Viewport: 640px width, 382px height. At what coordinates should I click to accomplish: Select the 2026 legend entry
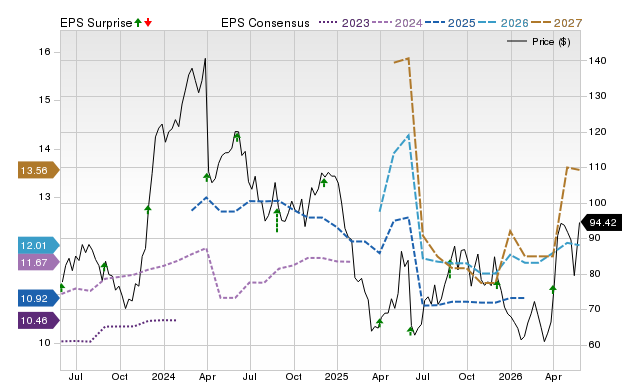[x=503, y=23]
